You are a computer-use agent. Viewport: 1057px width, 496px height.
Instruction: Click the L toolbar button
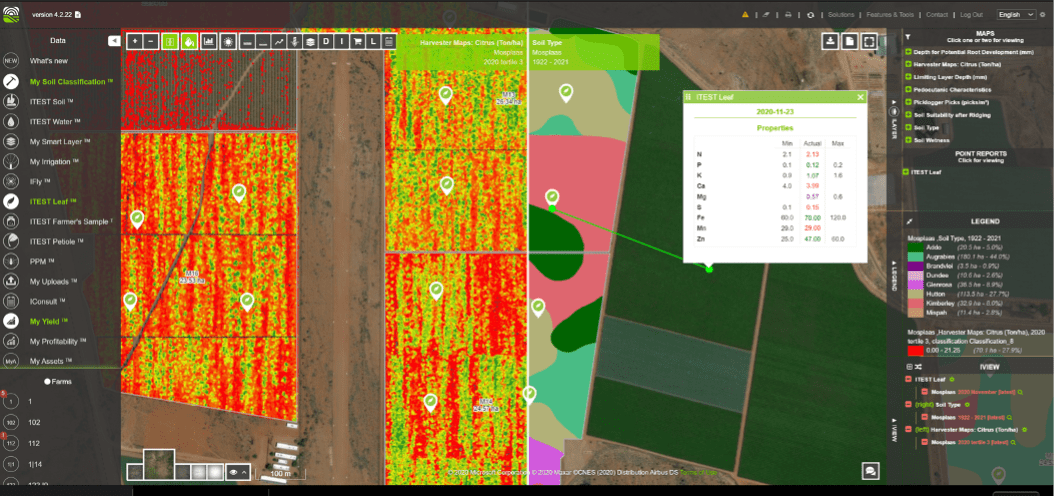coord(373,41)
